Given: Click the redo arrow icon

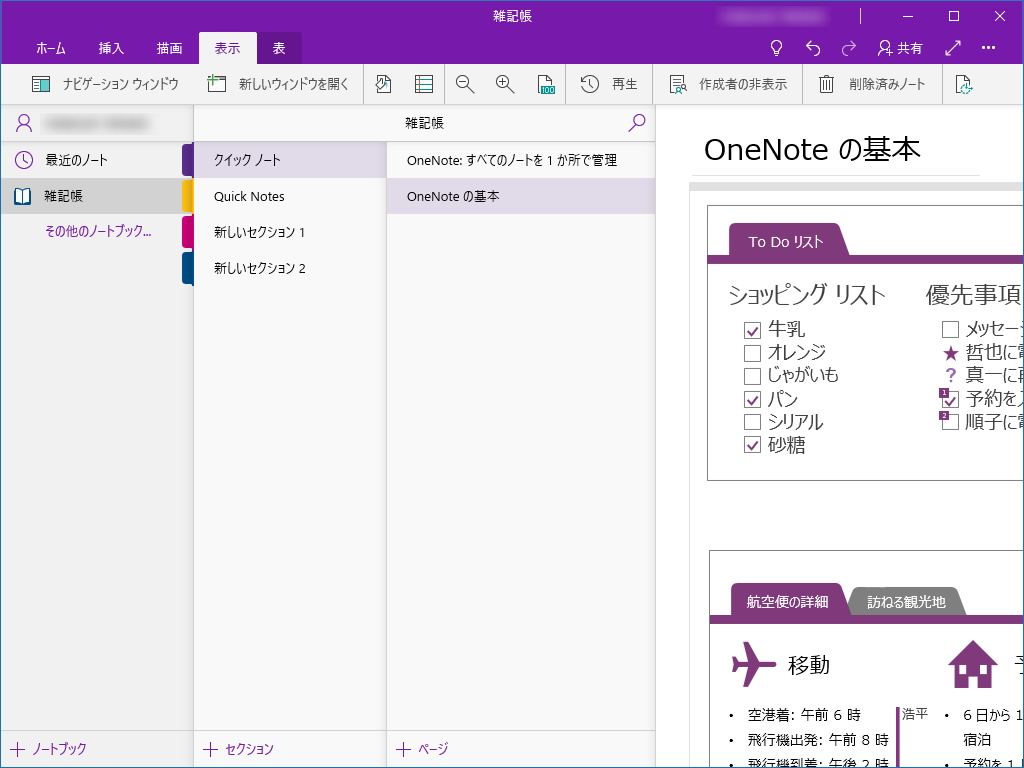Looking at the screenshot, I should [849, 48].
